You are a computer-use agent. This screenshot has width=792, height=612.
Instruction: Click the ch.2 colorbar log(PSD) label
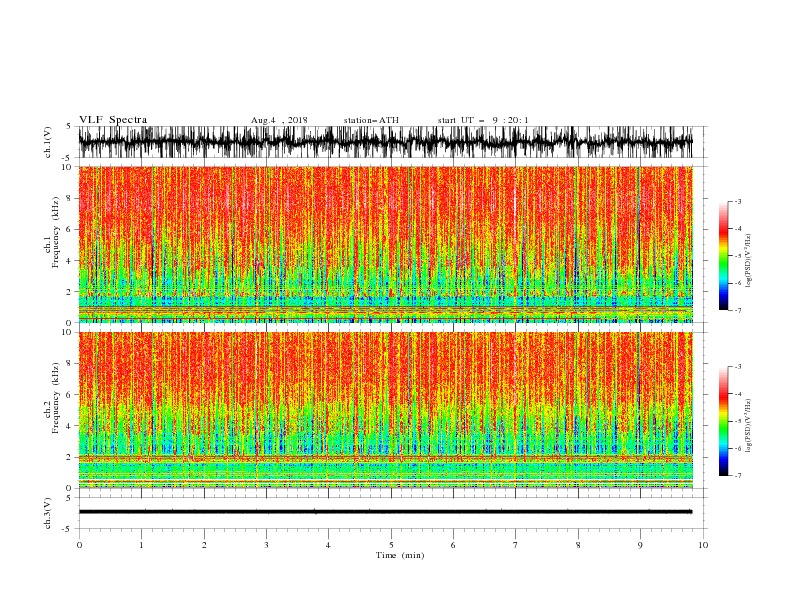tap(749, 426)
